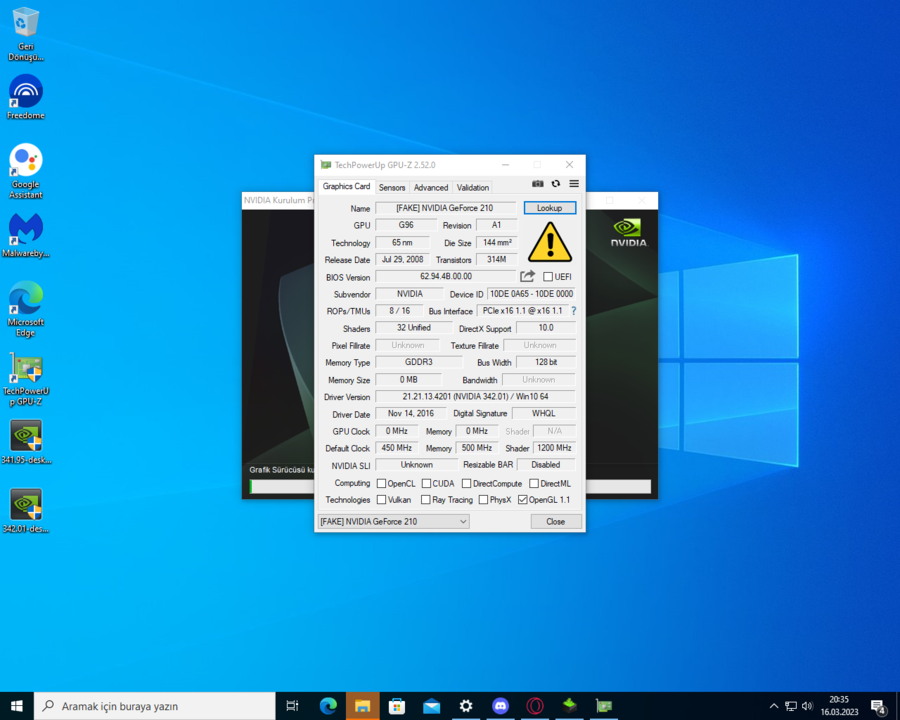The width and height of the screenshot is (900, 720).
Task: Open the GPU selection dropdown
Action: (x=393, y=521)
